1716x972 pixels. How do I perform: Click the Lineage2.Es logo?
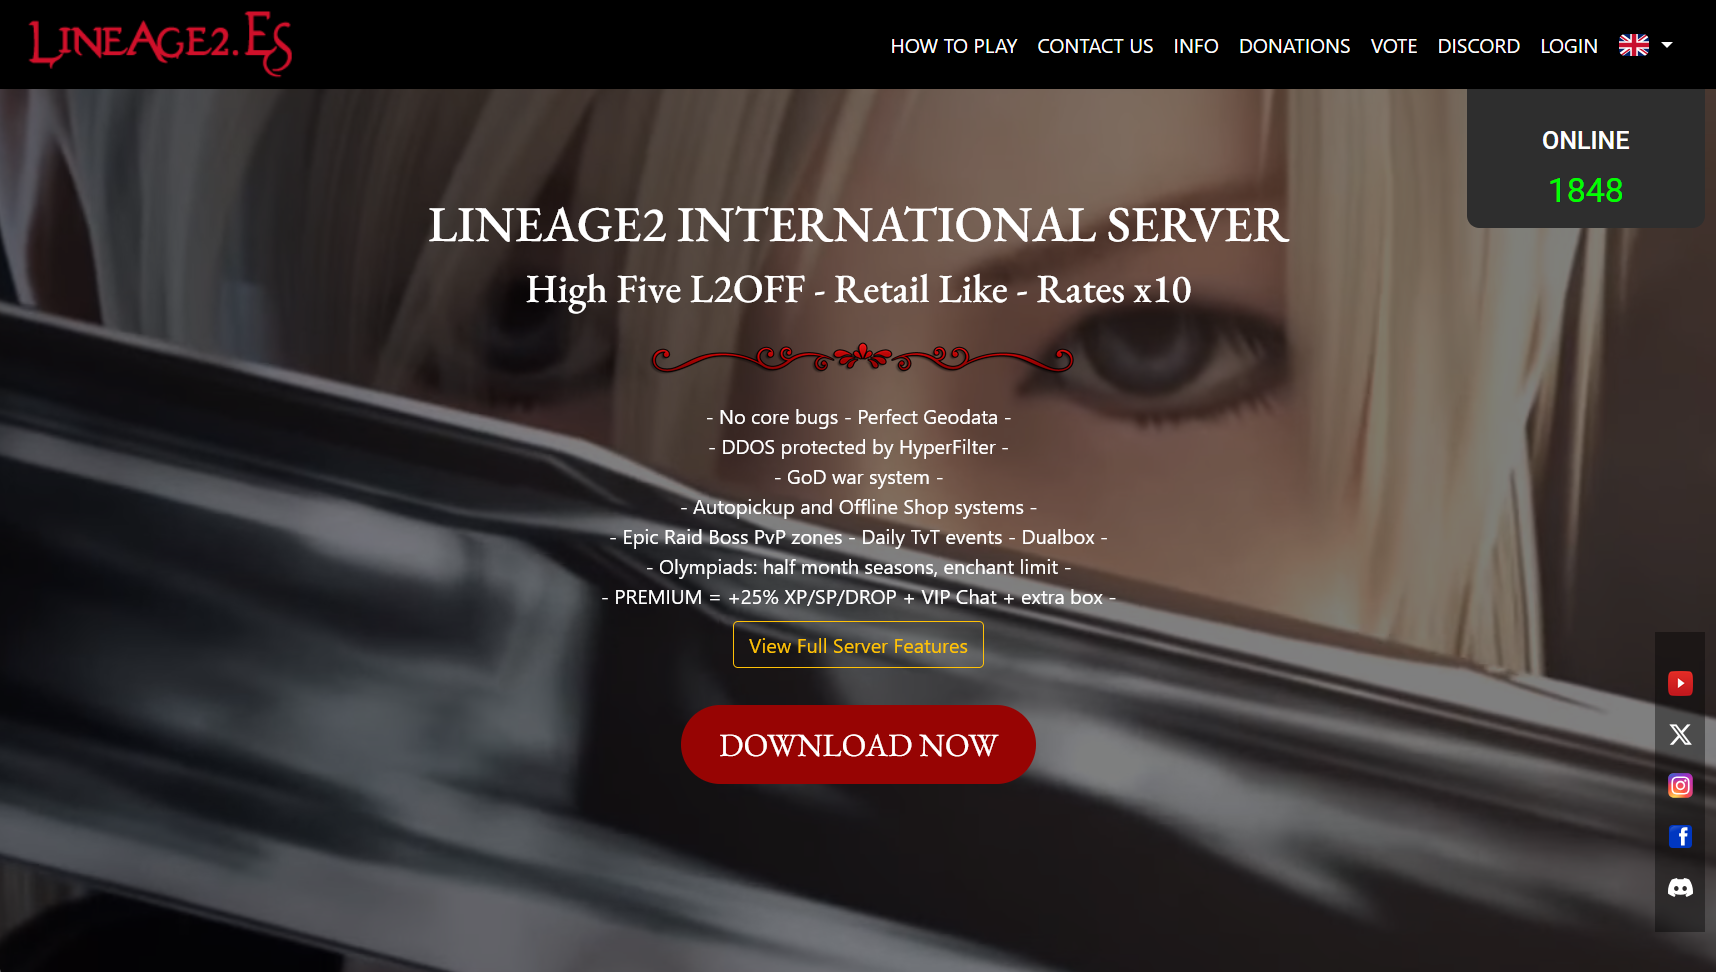click(x=160, y=43)
